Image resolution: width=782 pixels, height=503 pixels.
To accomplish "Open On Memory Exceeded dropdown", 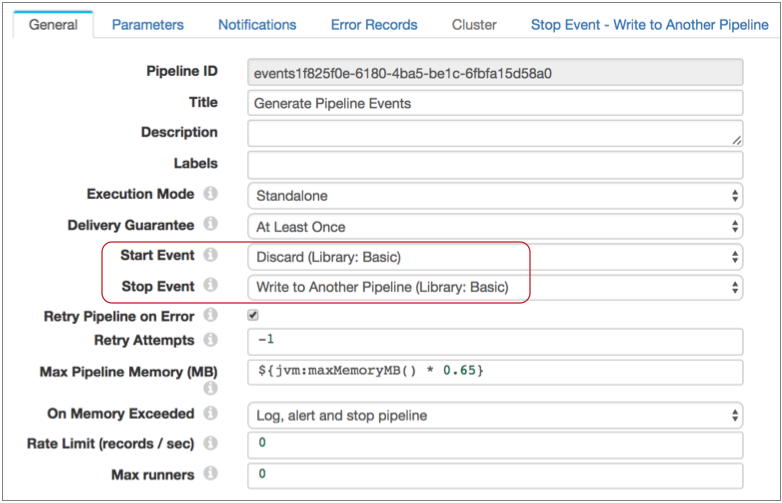I will tap(494, 414).
